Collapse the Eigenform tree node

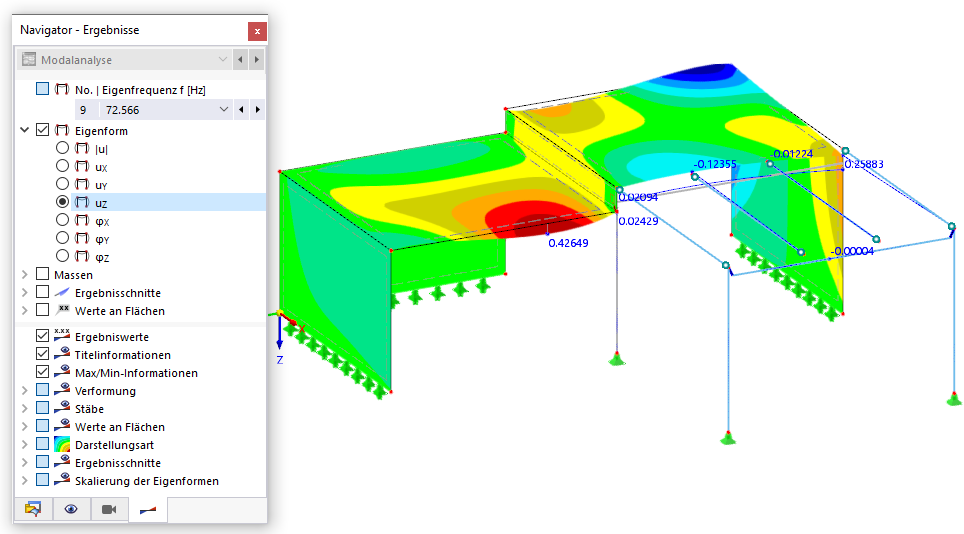click(x=25, y=130)
